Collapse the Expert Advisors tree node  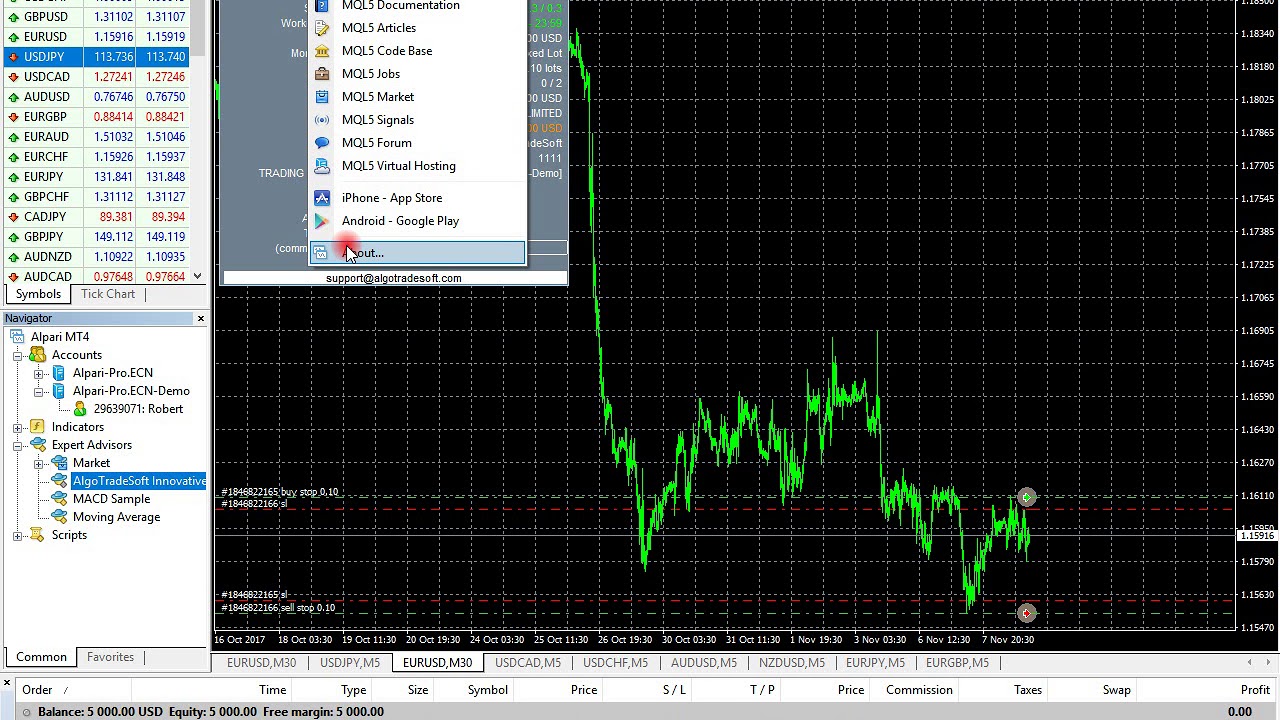coord(18,445)
